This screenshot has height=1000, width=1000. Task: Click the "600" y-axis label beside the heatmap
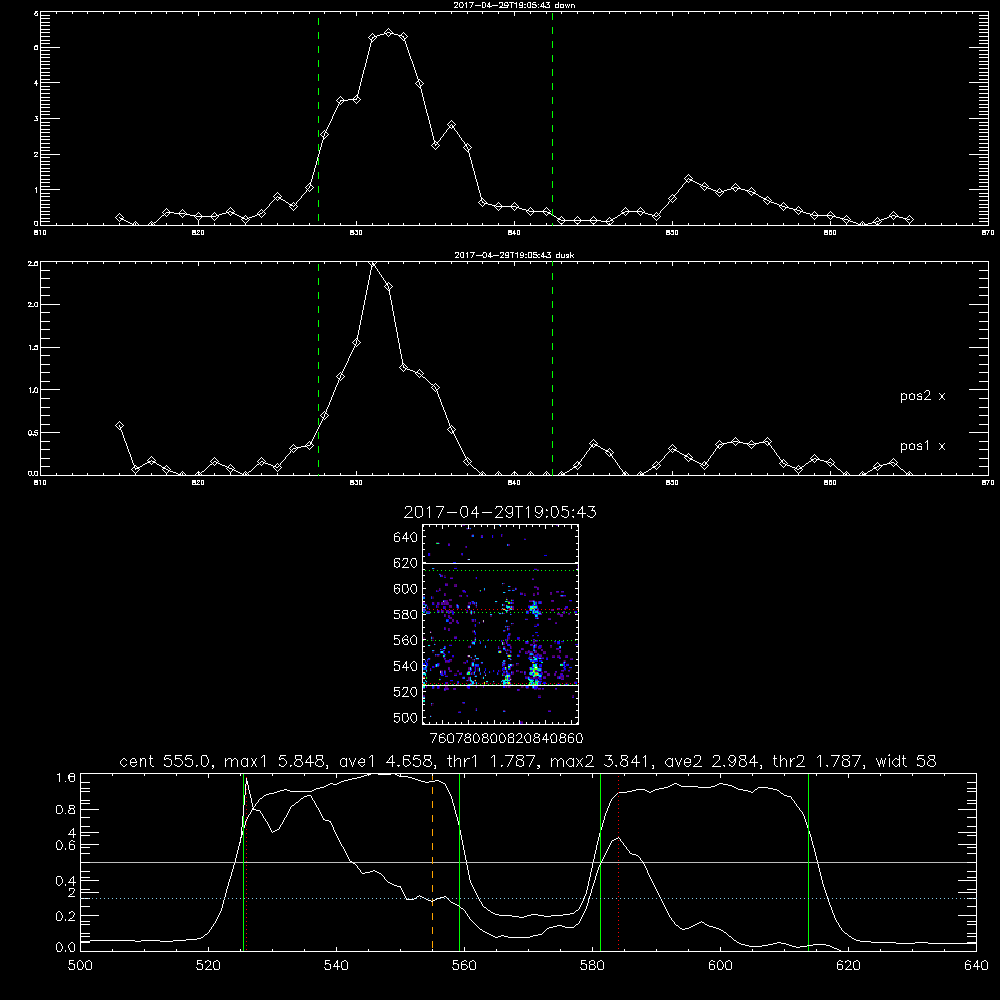[406, 589]
